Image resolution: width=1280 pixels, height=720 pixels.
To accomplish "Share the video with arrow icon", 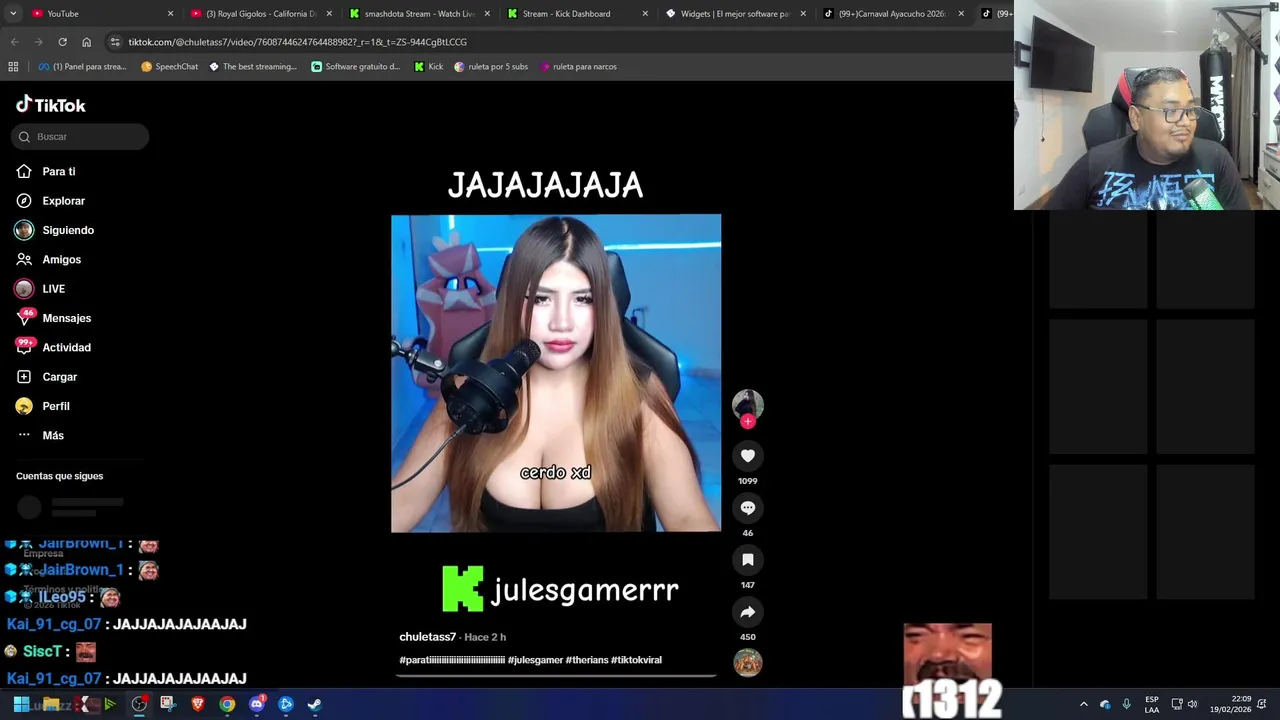I will (x=747, y=612).
